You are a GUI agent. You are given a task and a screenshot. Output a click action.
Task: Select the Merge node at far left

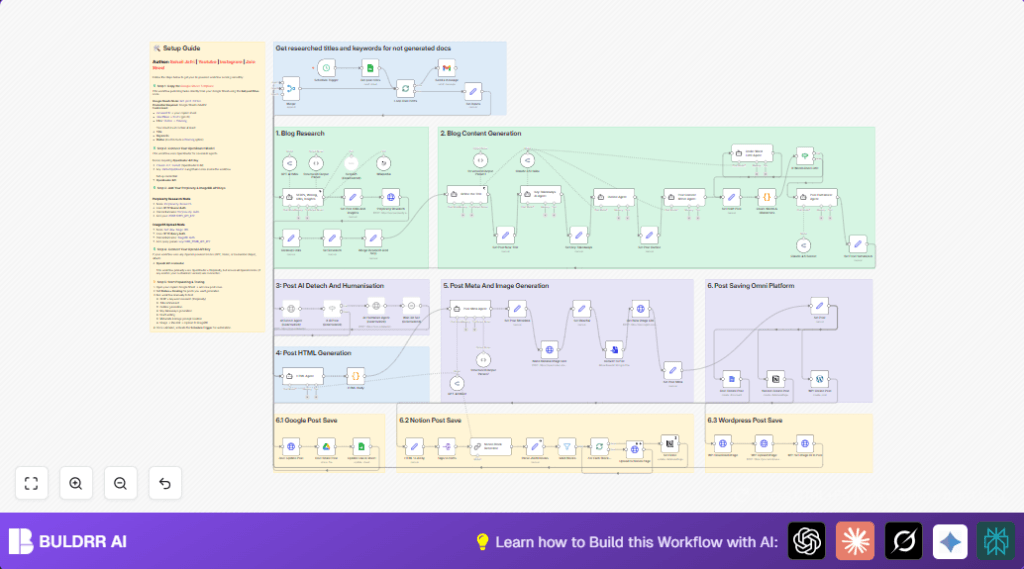pos(290,87)
